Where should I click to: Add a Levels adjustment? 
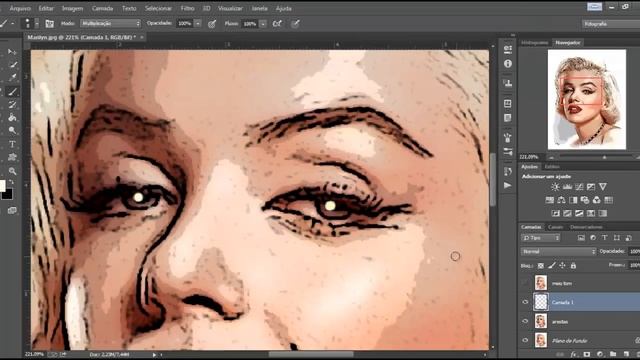tap(567, 187)
